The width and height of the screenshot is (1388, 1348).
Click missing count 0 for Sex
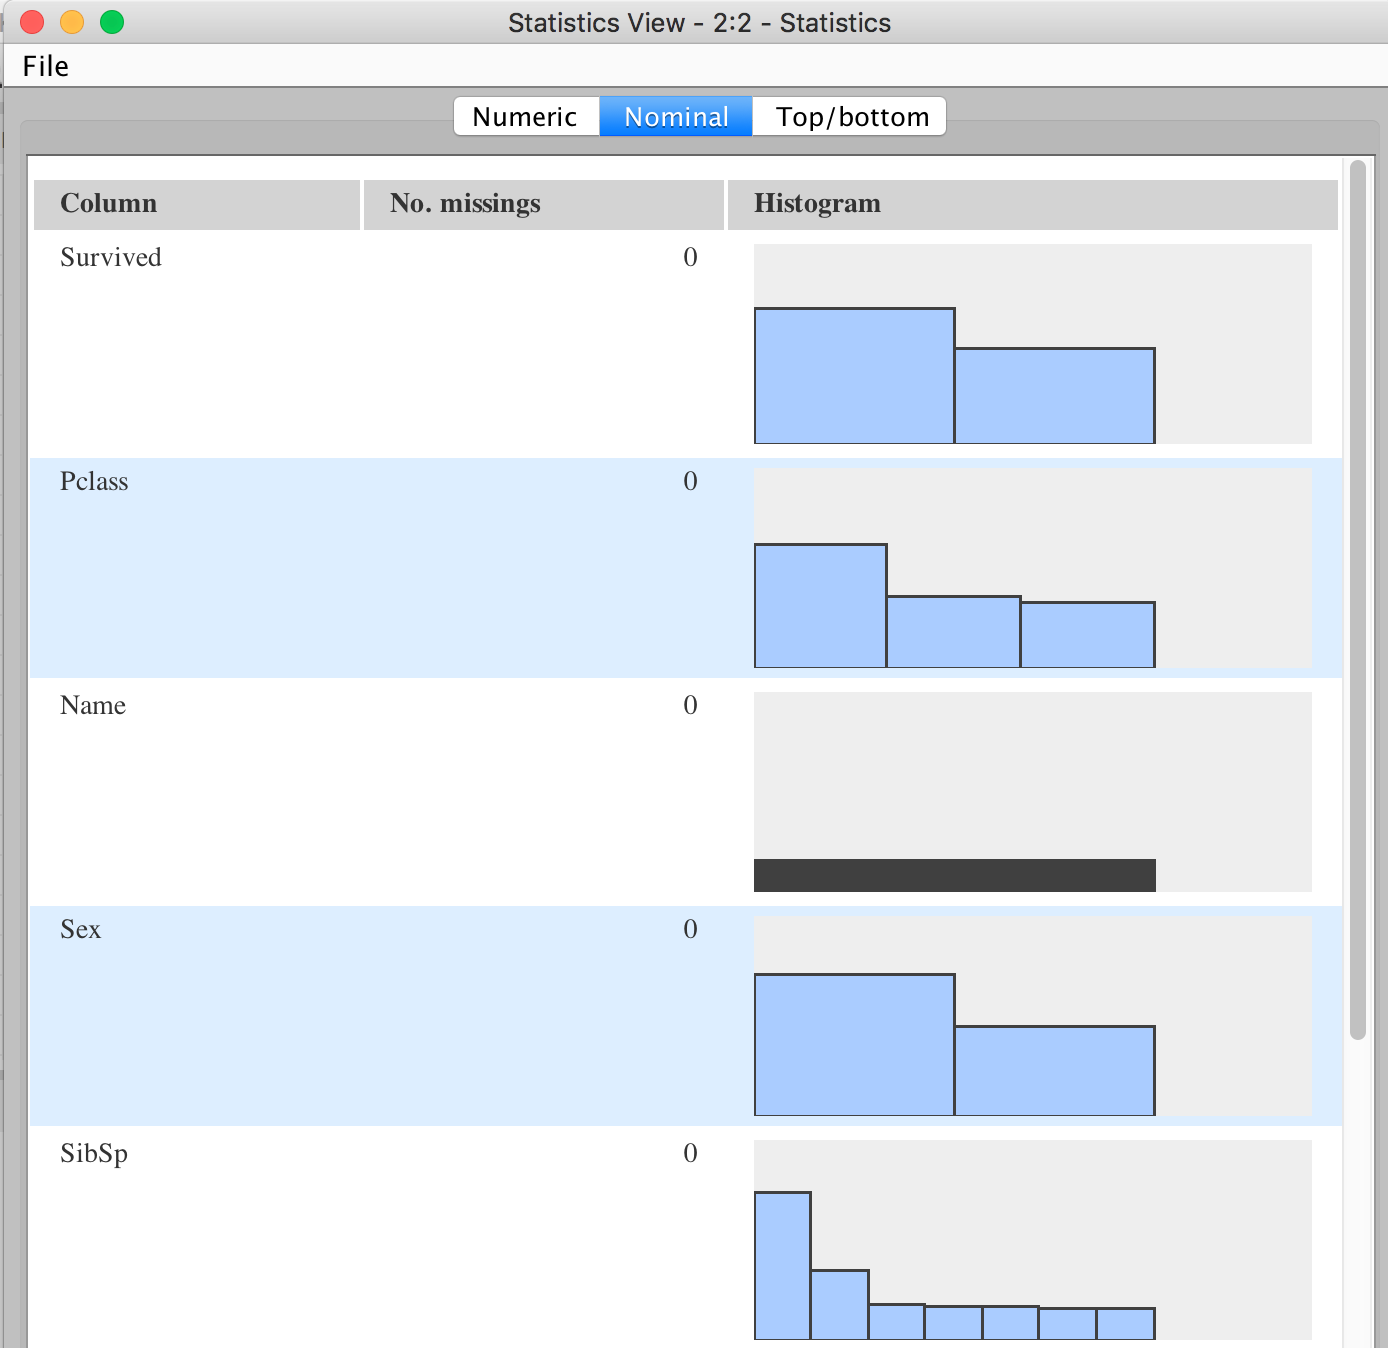coord(690,930)
